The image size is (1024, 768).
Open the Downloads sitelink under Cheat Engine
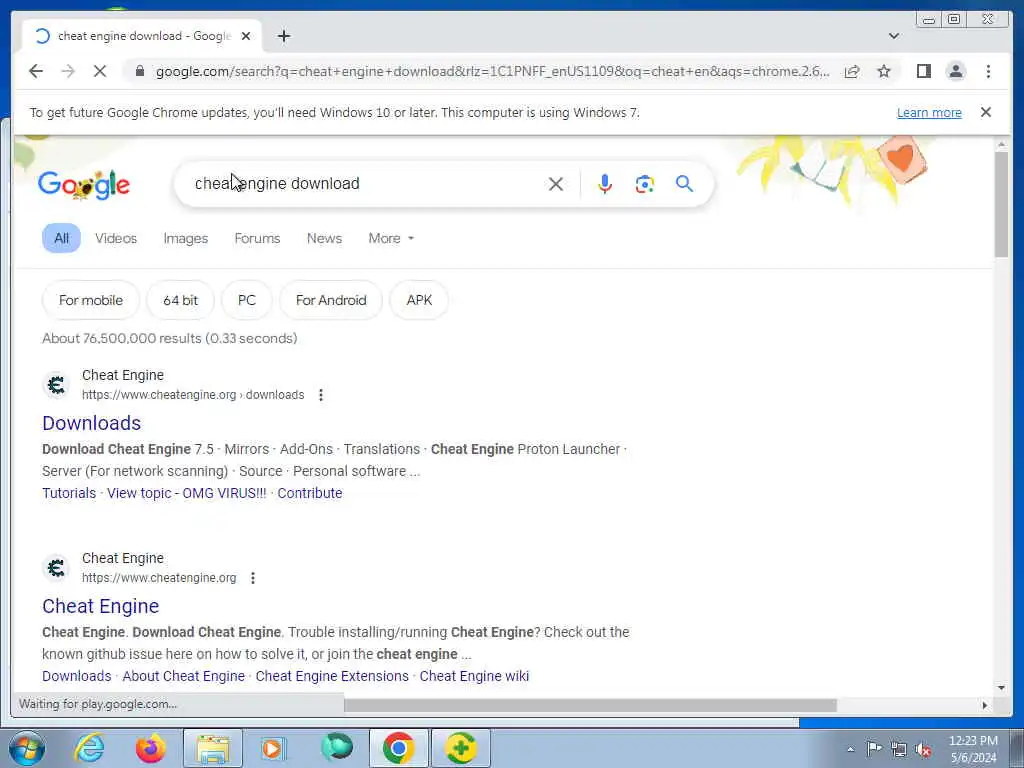pos(76,676)
